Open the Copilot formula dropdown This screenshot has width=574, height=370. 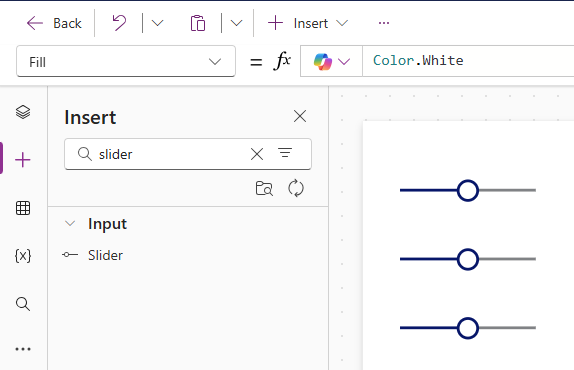(x=331, y=61)
